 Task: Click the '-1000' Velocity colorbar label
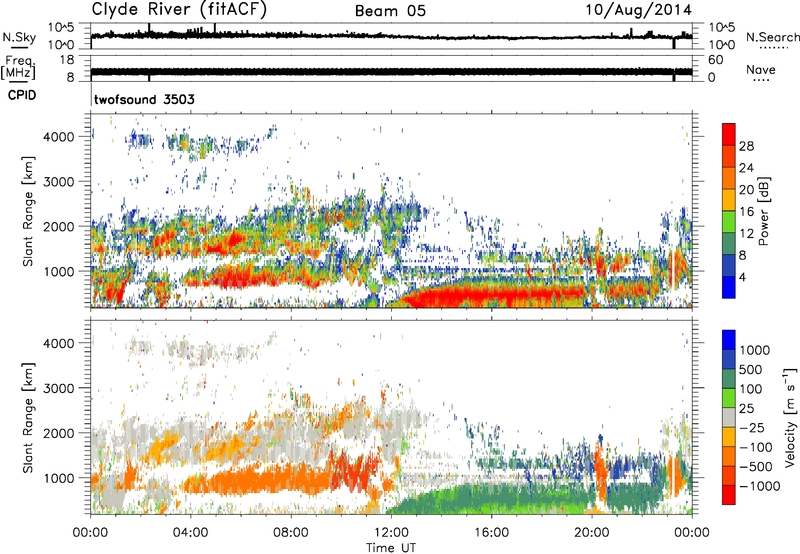pyautogui.click(x=760, y=486)
